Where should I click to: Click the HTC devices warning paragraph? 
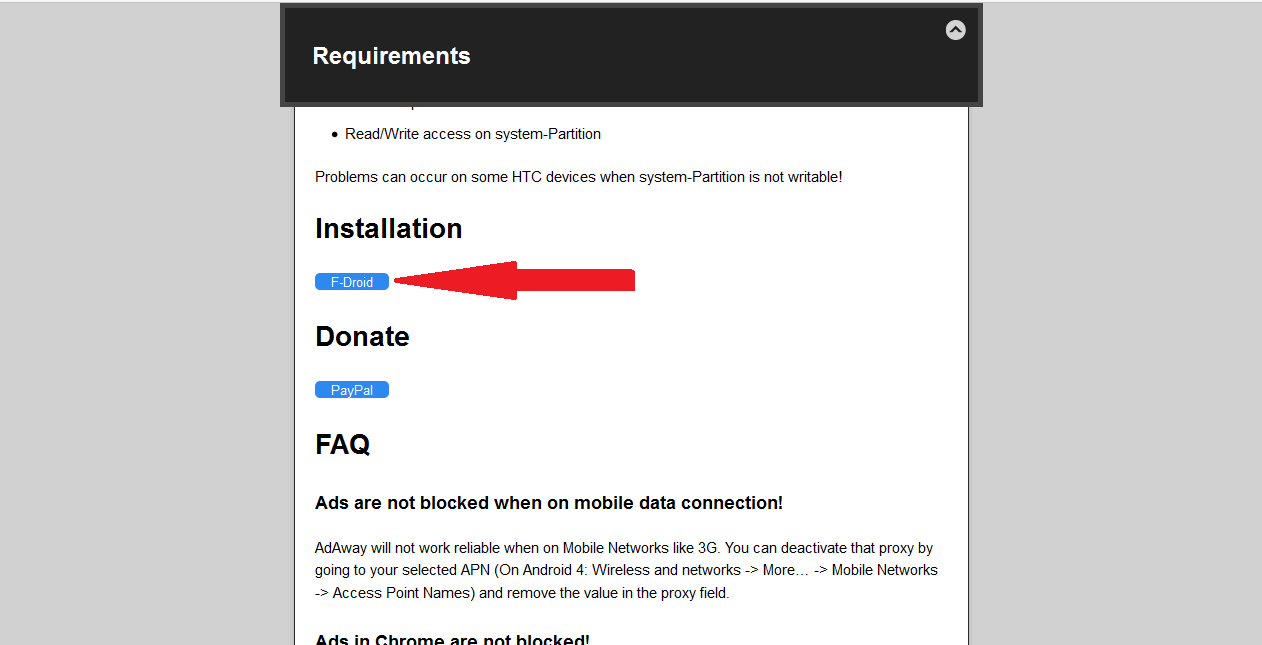(x=578, y=177)
